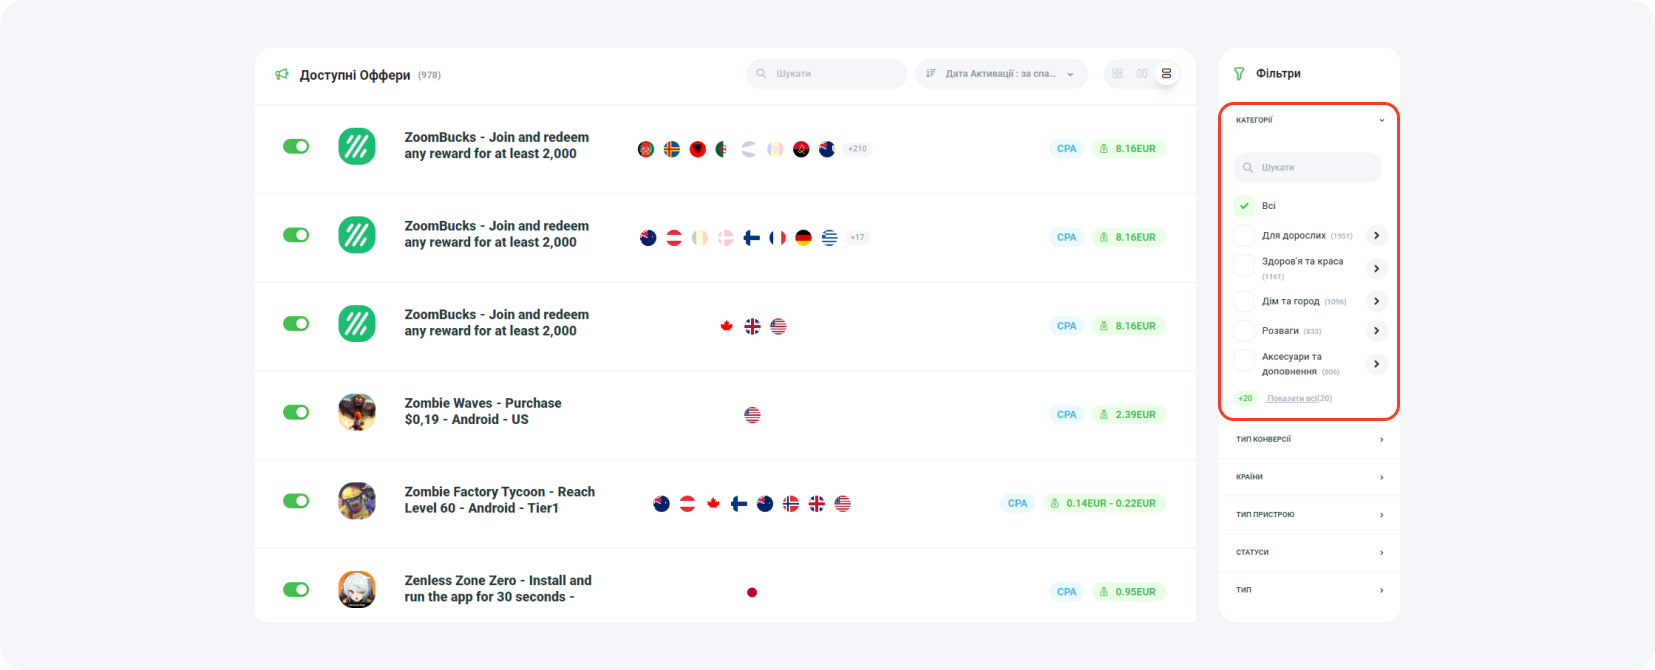
Task: Click the 'Показати всі(20)' link
Action: 1299,398
